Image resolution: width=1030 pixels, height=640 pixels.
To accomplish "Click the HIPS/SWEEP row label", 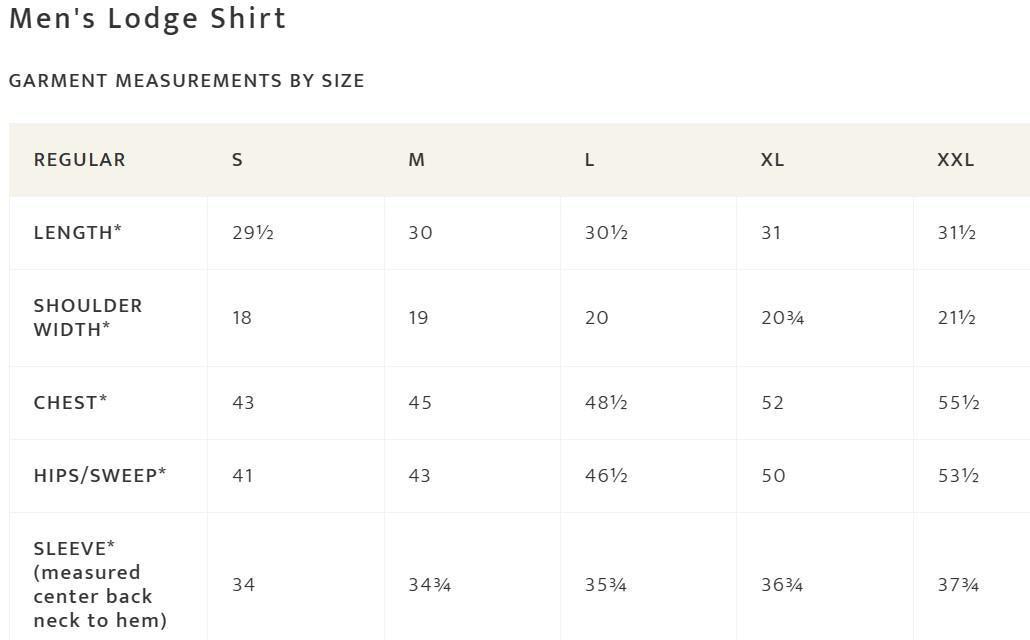I will pyautogui.click(x=100, y=476).
